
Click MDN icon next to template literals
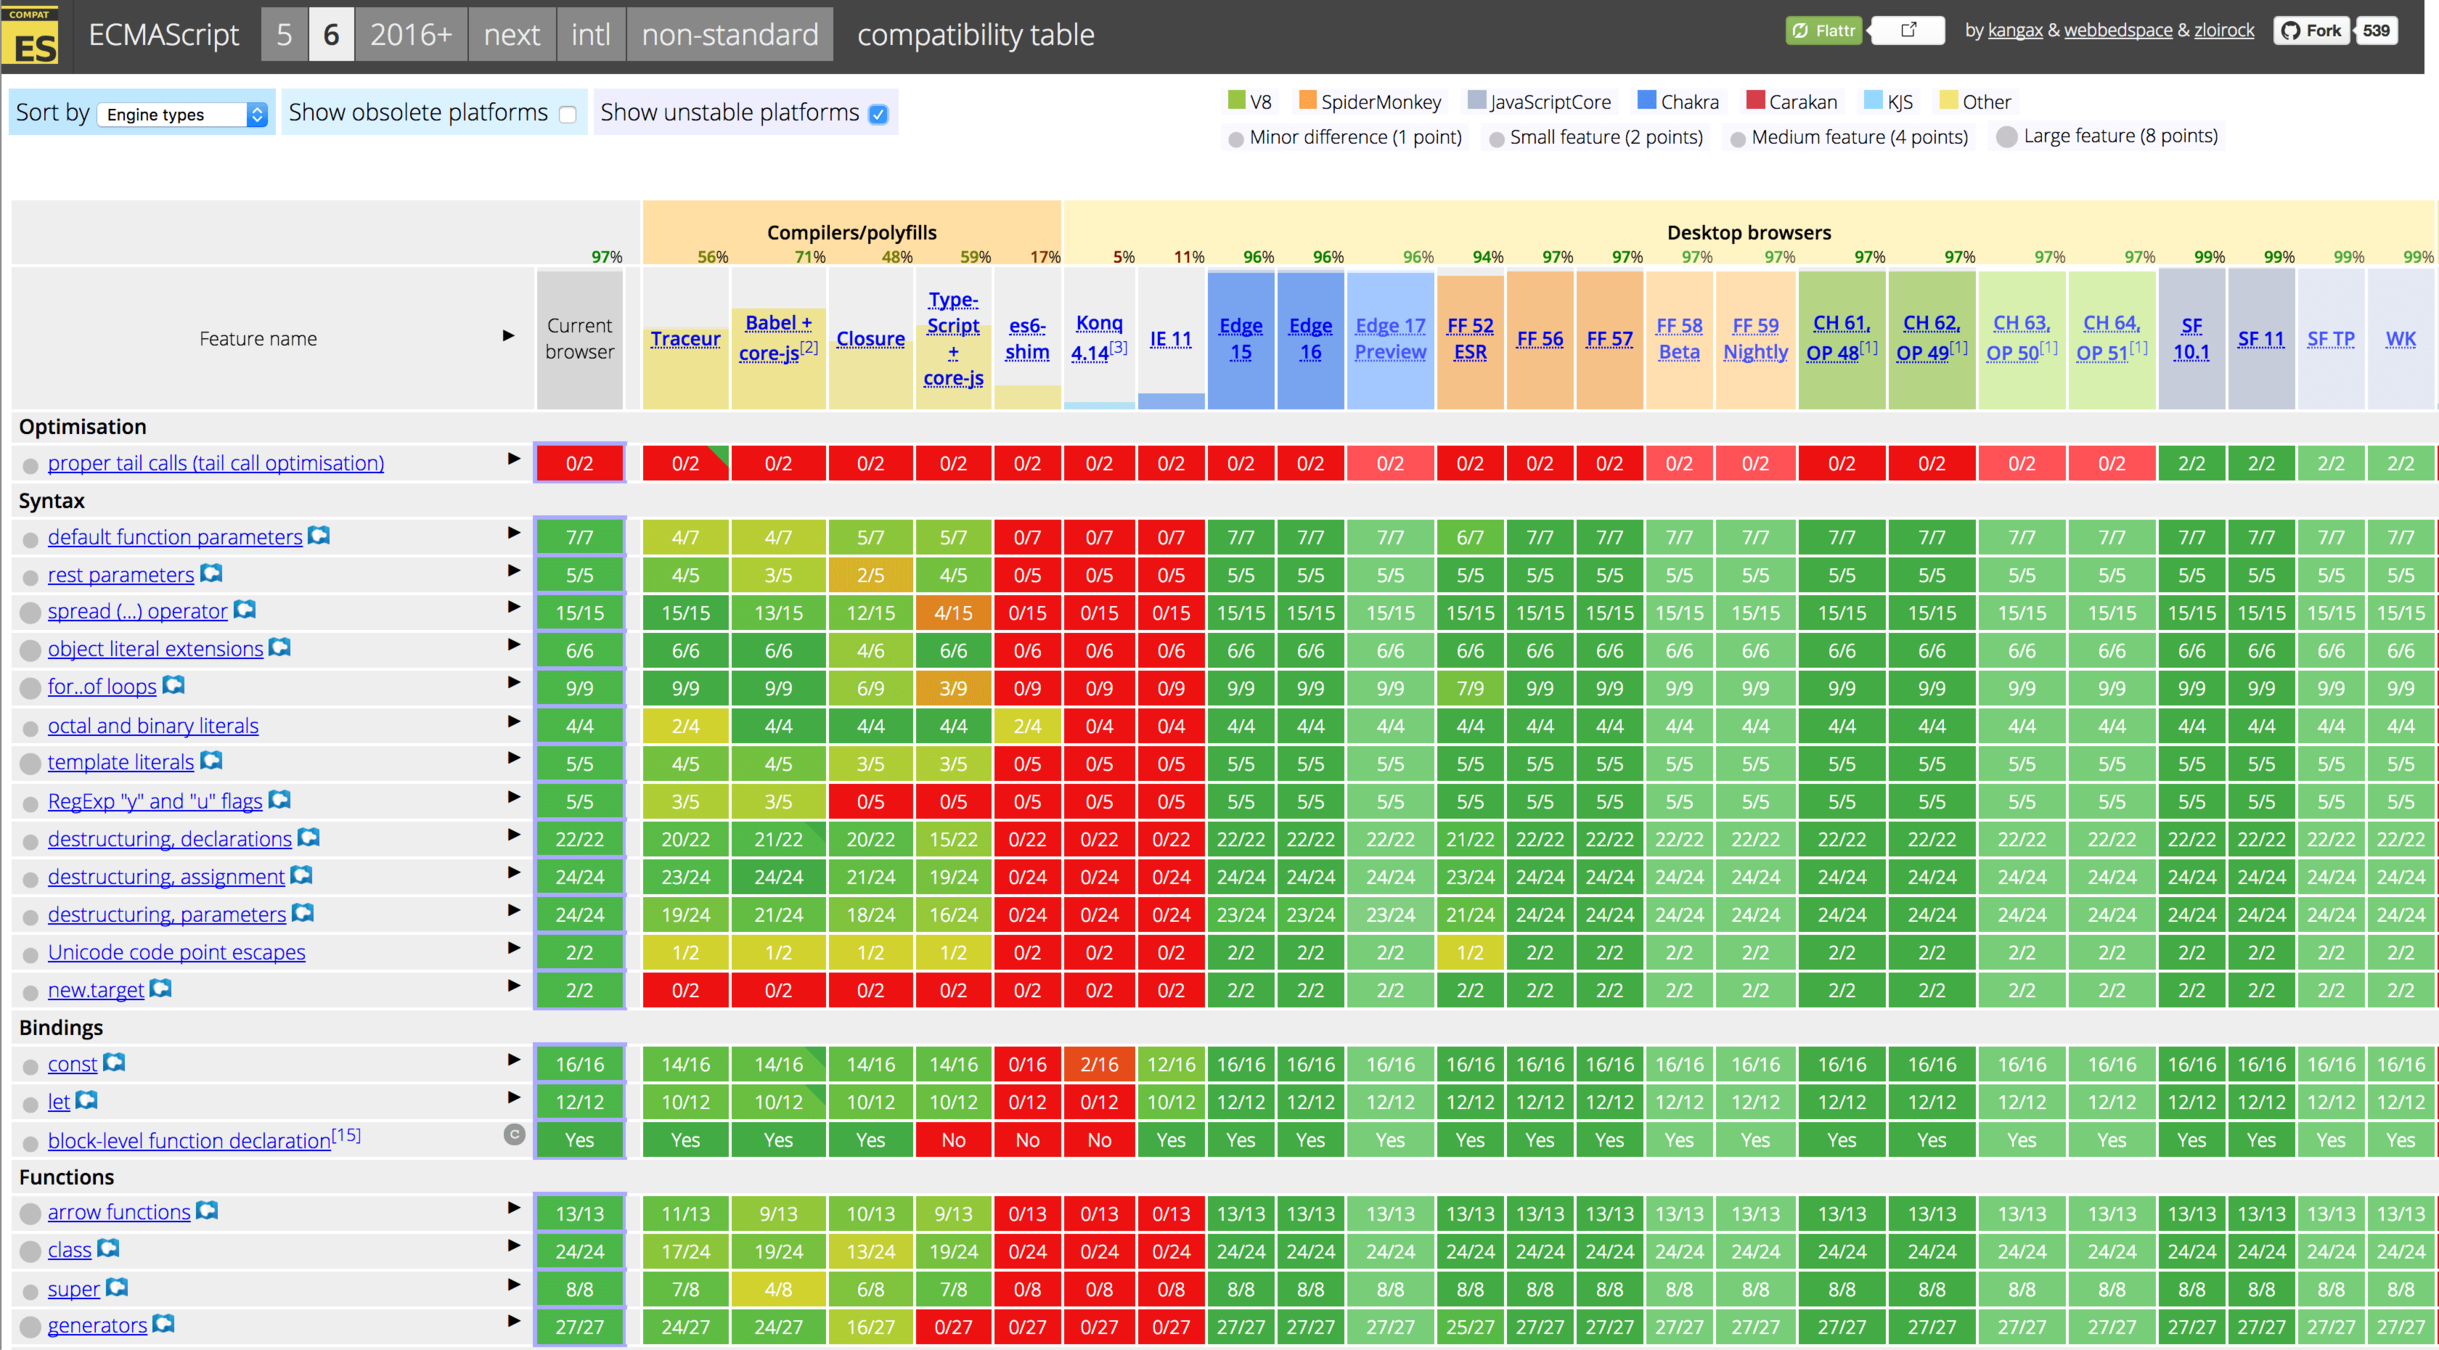pos(211,761)
